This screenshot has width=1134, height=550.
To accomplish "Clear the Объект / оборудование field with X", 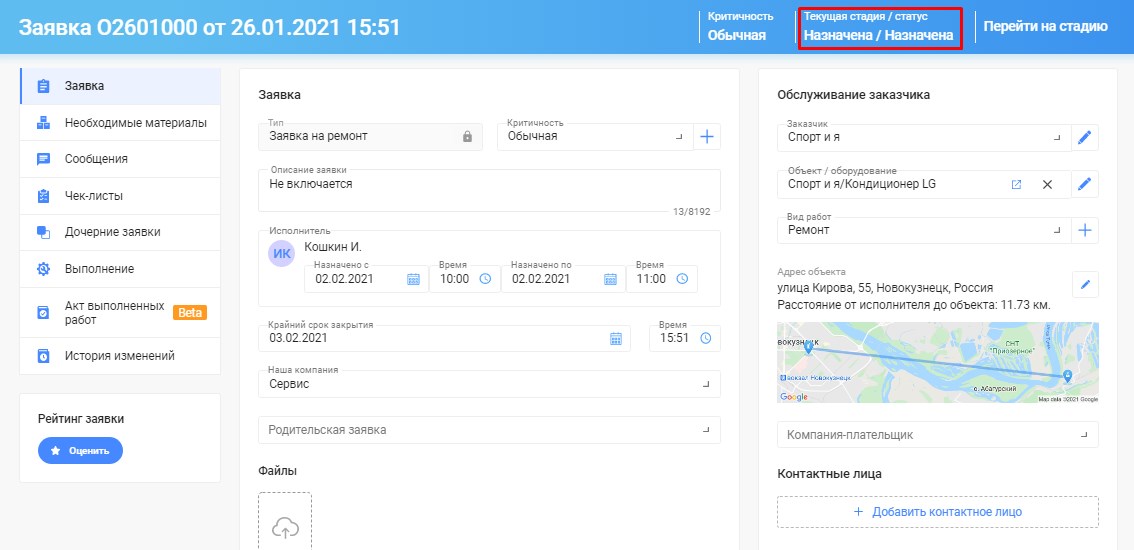I will tap(1046, 185).
